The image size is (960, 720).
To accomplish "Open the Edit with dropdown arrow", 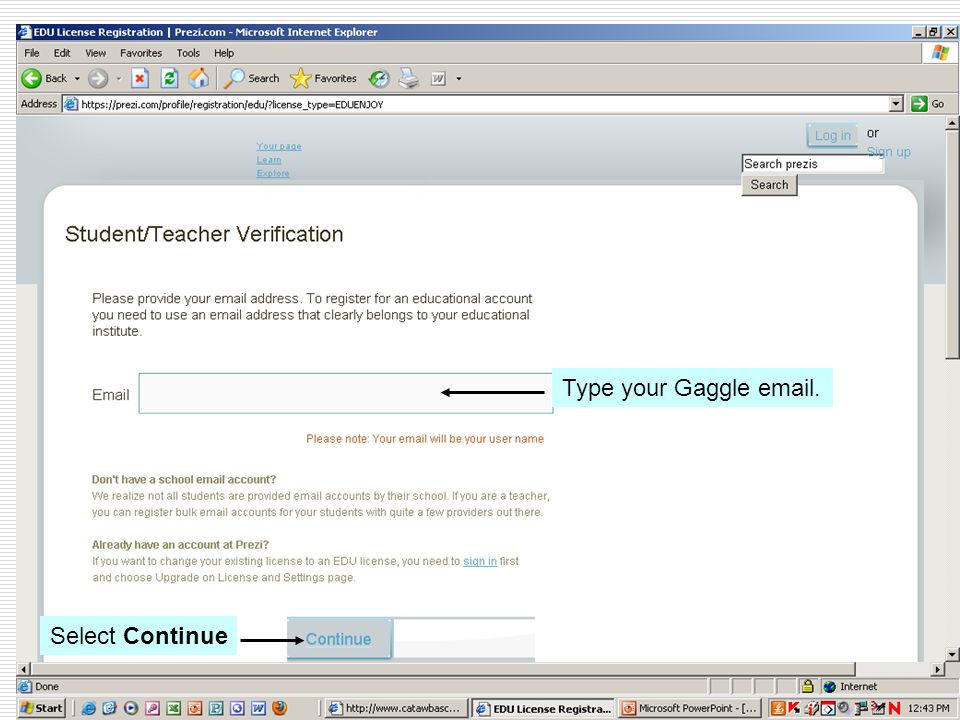I will 459,79.
